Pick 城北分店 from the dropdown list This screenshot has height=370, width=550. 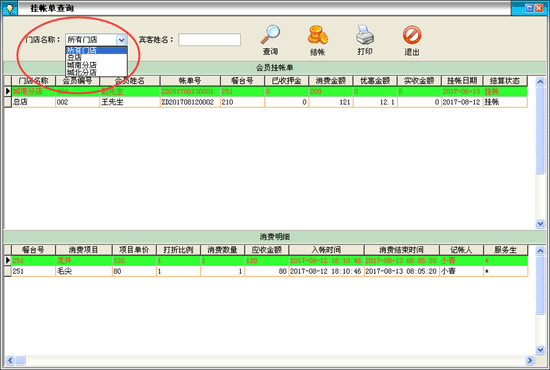(82, 72)
